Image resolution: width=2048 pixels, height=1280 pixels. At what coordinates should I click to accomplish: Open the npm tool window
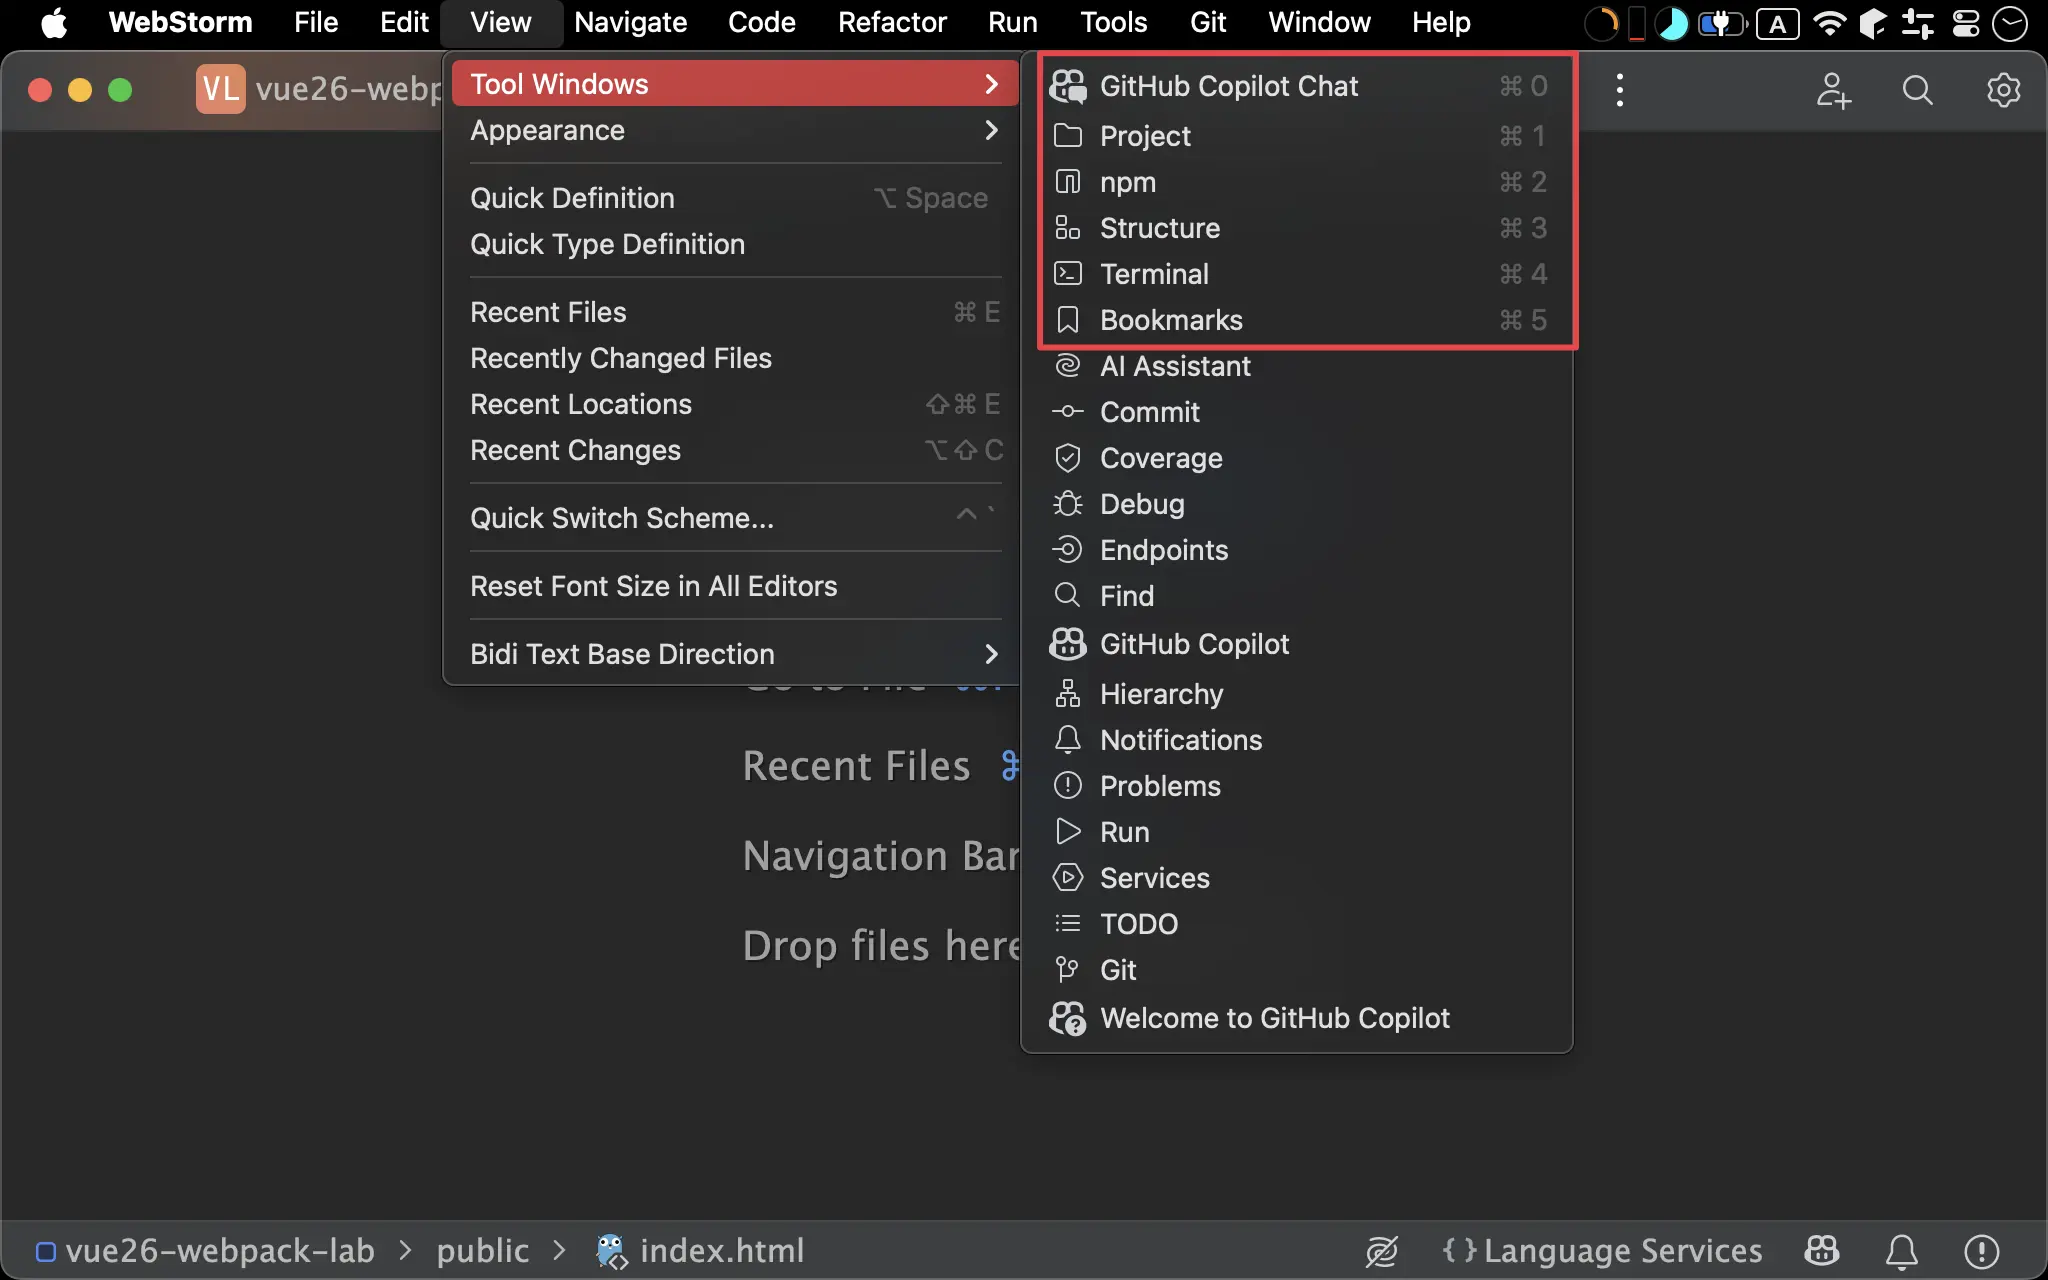[x=1297, y=182]
